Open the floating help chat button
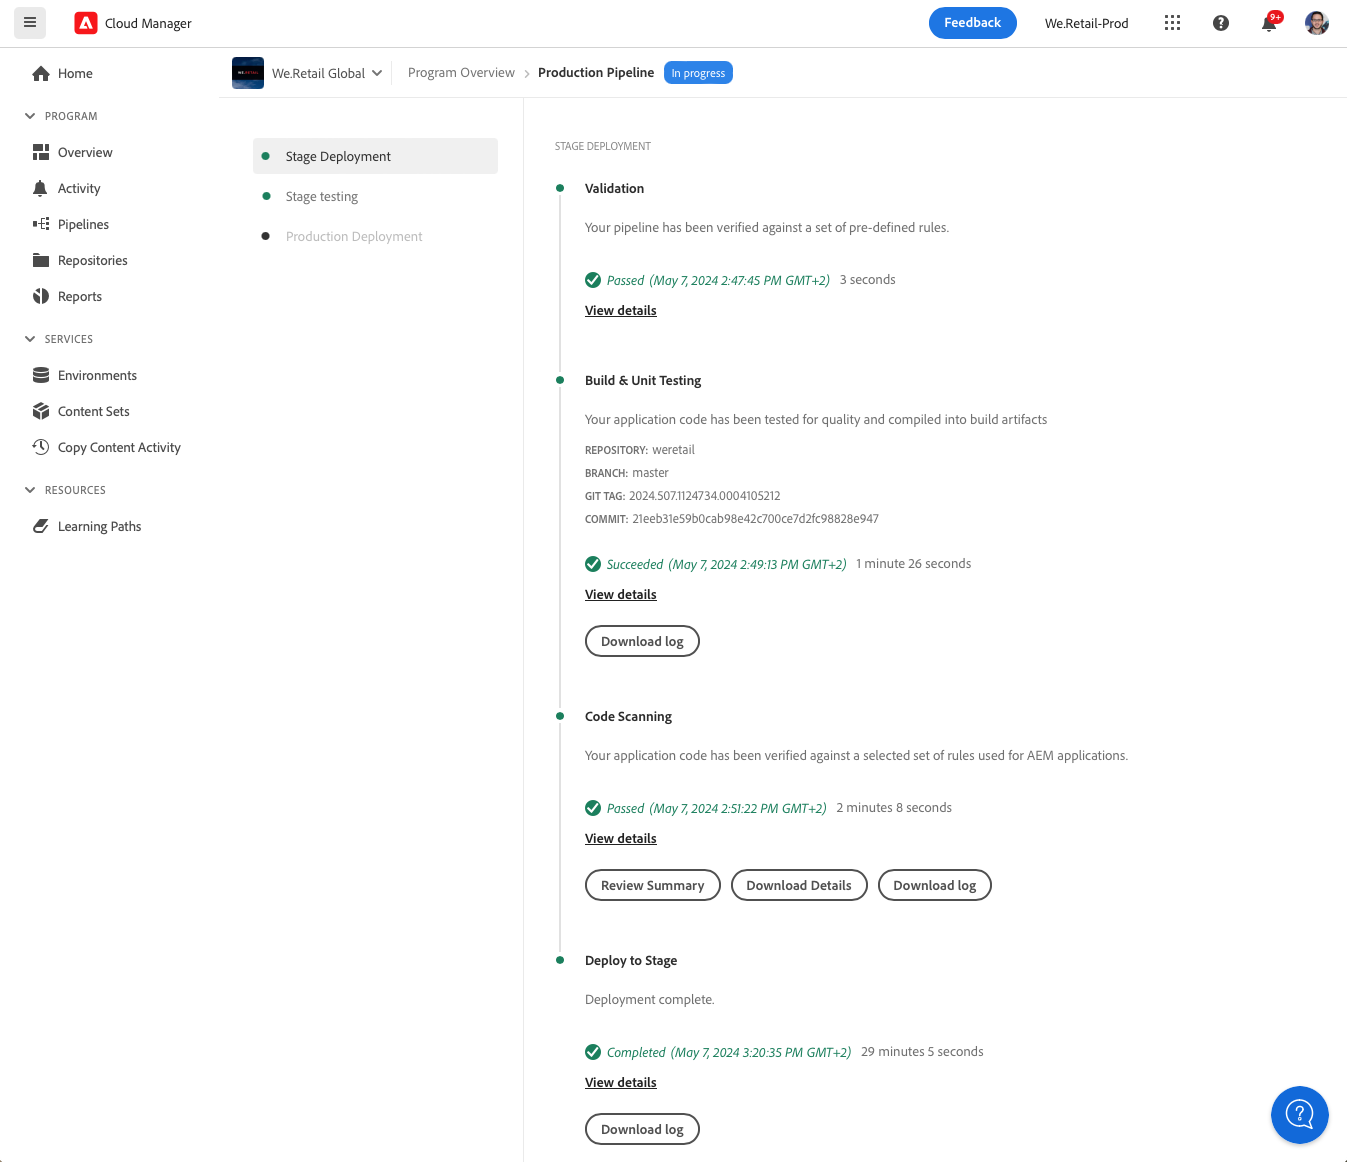Screen dimensions: 1347x1162 pyautogui.click(x=1299, y=1114)
